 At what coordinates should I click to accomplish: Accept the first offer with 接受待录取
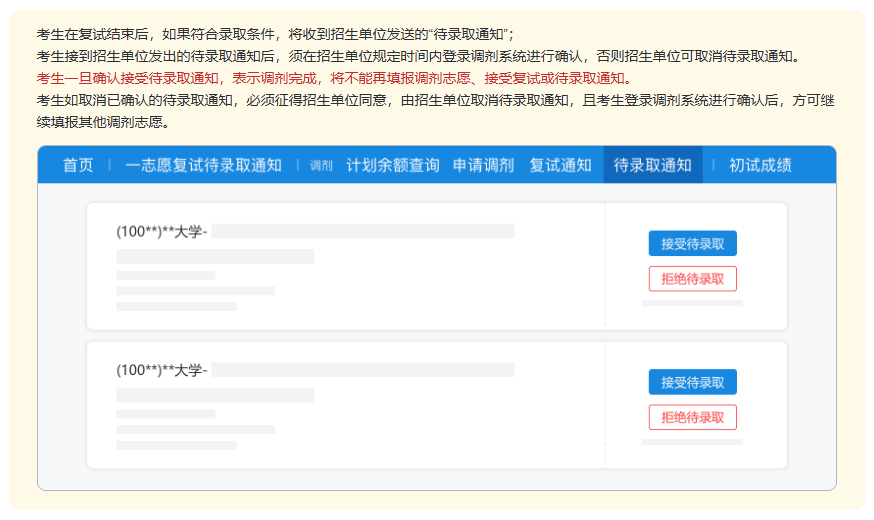[x=692, y=244]
